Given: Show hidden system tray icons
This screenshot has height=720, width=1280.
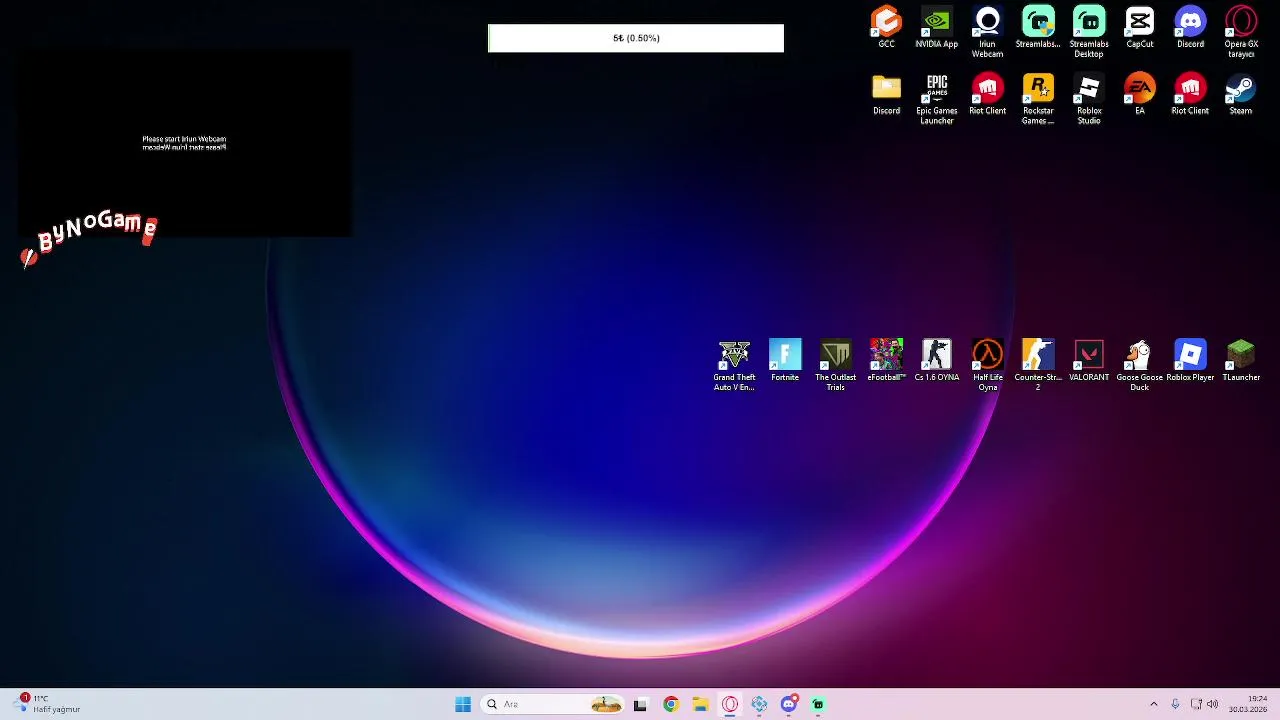Looking at the screenshot, I should coord(1153,704).
